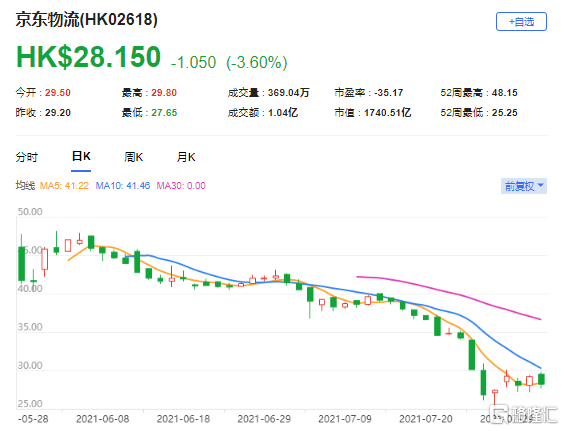The height and width of the screenshot is (431, 564).
Task: Click the 市盈率 value -35.17
Action: tap(388, 93)
